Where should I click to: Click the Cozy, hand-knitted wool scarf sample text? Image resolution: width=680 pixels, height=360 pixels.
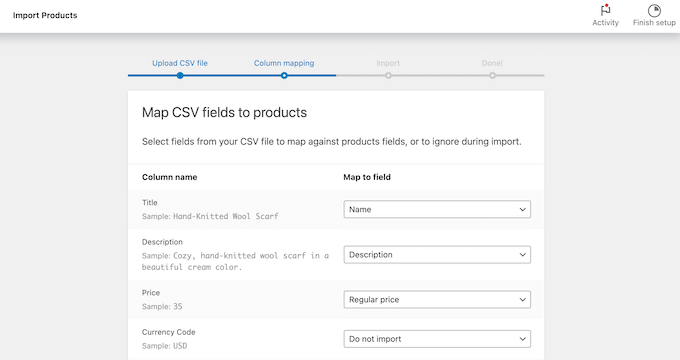pos(235,261)
